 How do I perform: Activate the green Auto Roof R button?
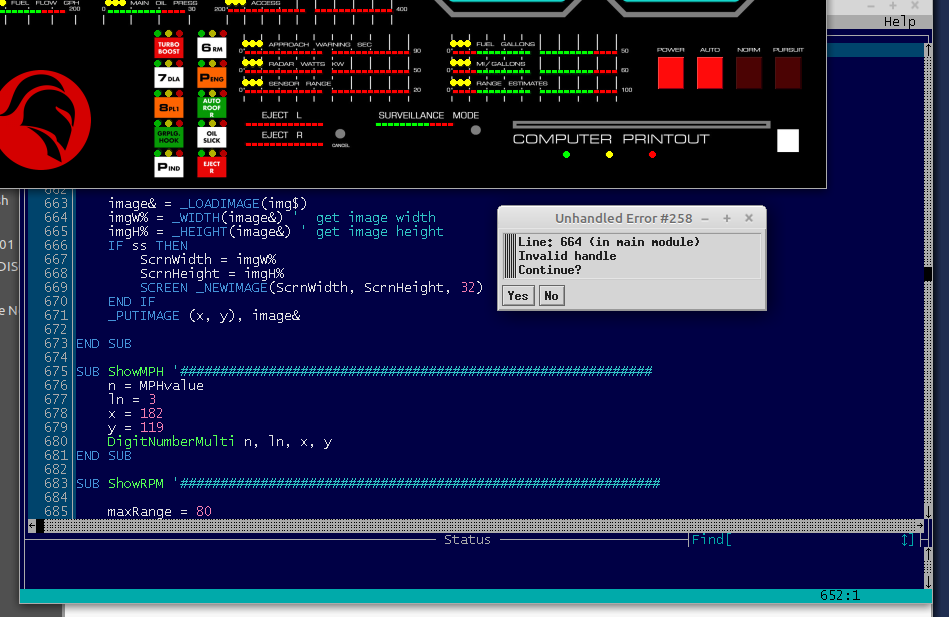pyautogui.click(x=211, y=106)
